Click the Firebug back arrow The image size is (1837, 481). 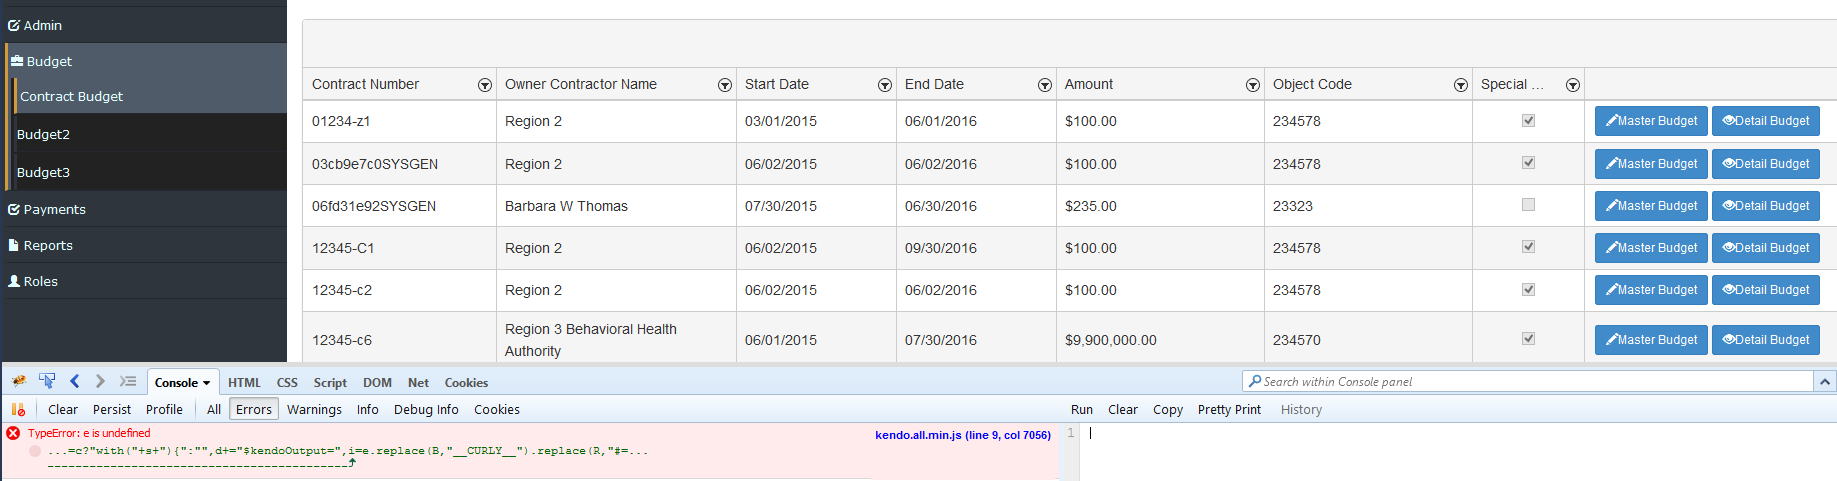click(x=75, y=381)
